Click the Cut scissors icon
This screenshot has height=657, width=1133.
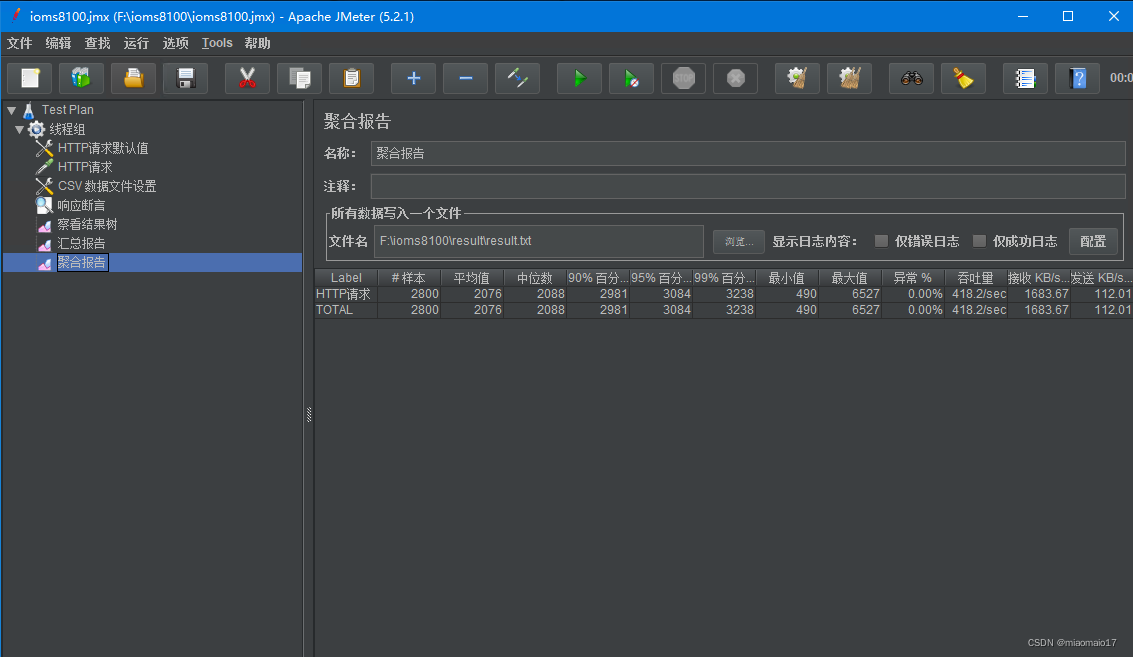[247, 78]
